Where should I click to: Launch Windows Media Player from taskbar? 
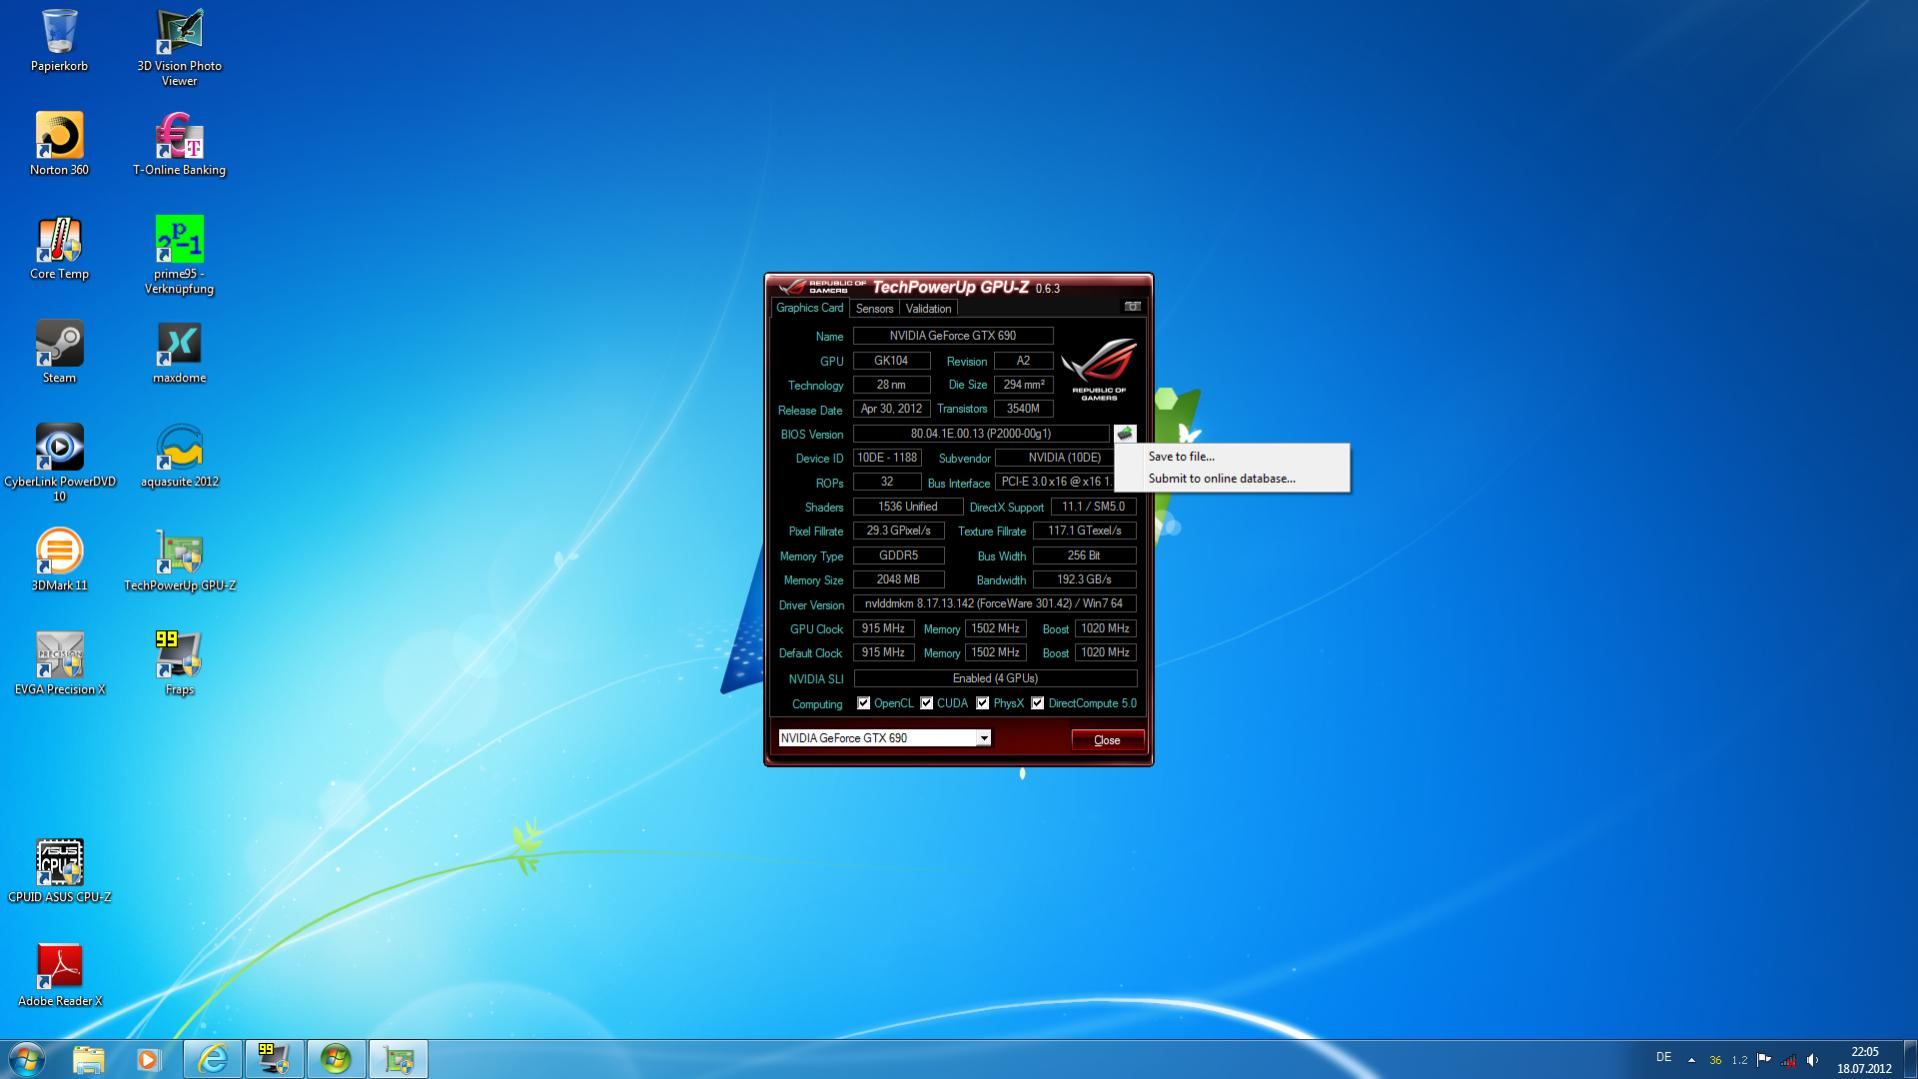(x=149, y=1059)
